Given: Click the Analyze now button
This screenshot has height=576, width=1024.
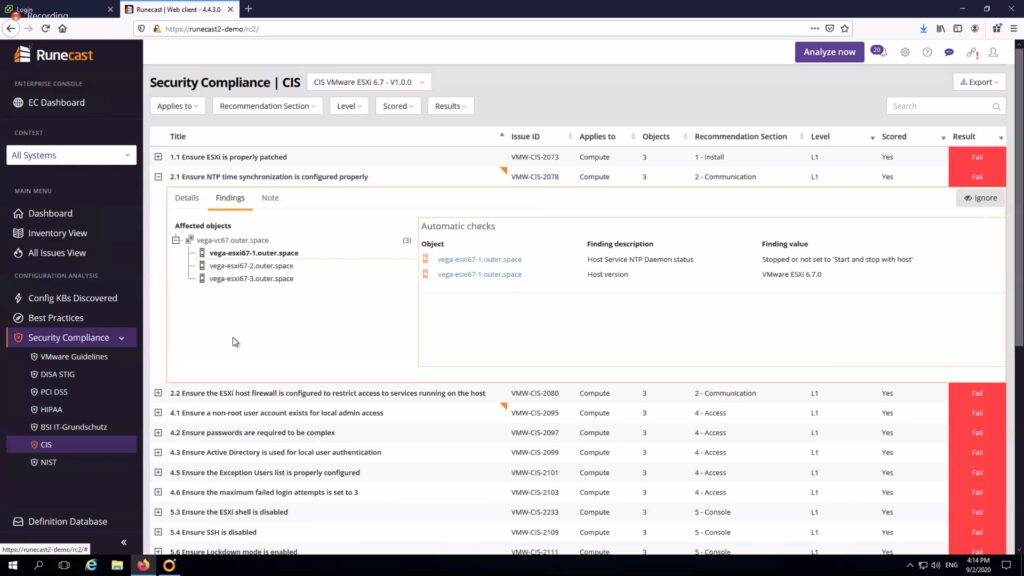Looking at the screenshot, I should pyautogui.click(x=829, y=52).
